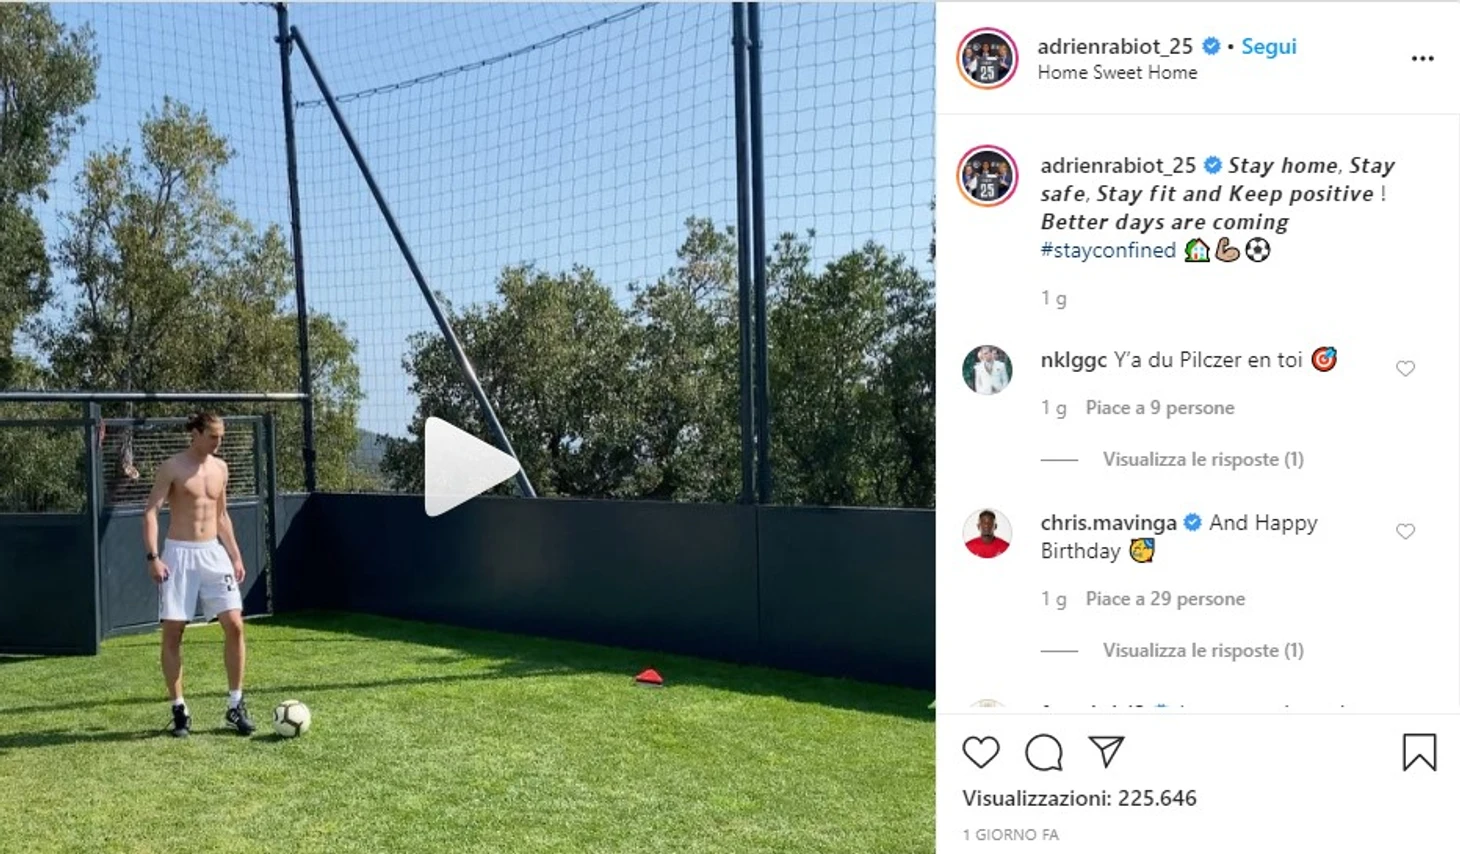The image size is (1460, 854).
Task: Open the chris.mavinga commenter avatar
Action: pos(987,533)
